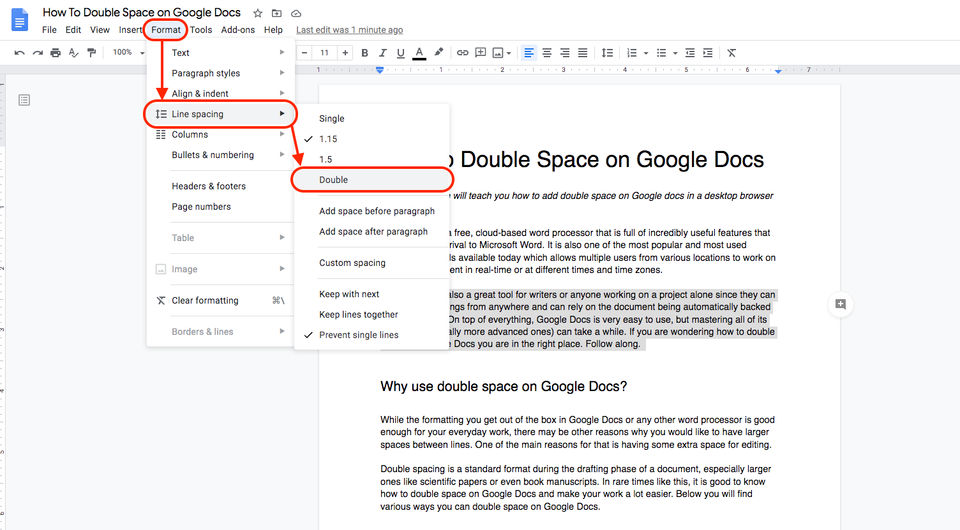Create a bulleted list
The image size is (960, 530).
661,53
